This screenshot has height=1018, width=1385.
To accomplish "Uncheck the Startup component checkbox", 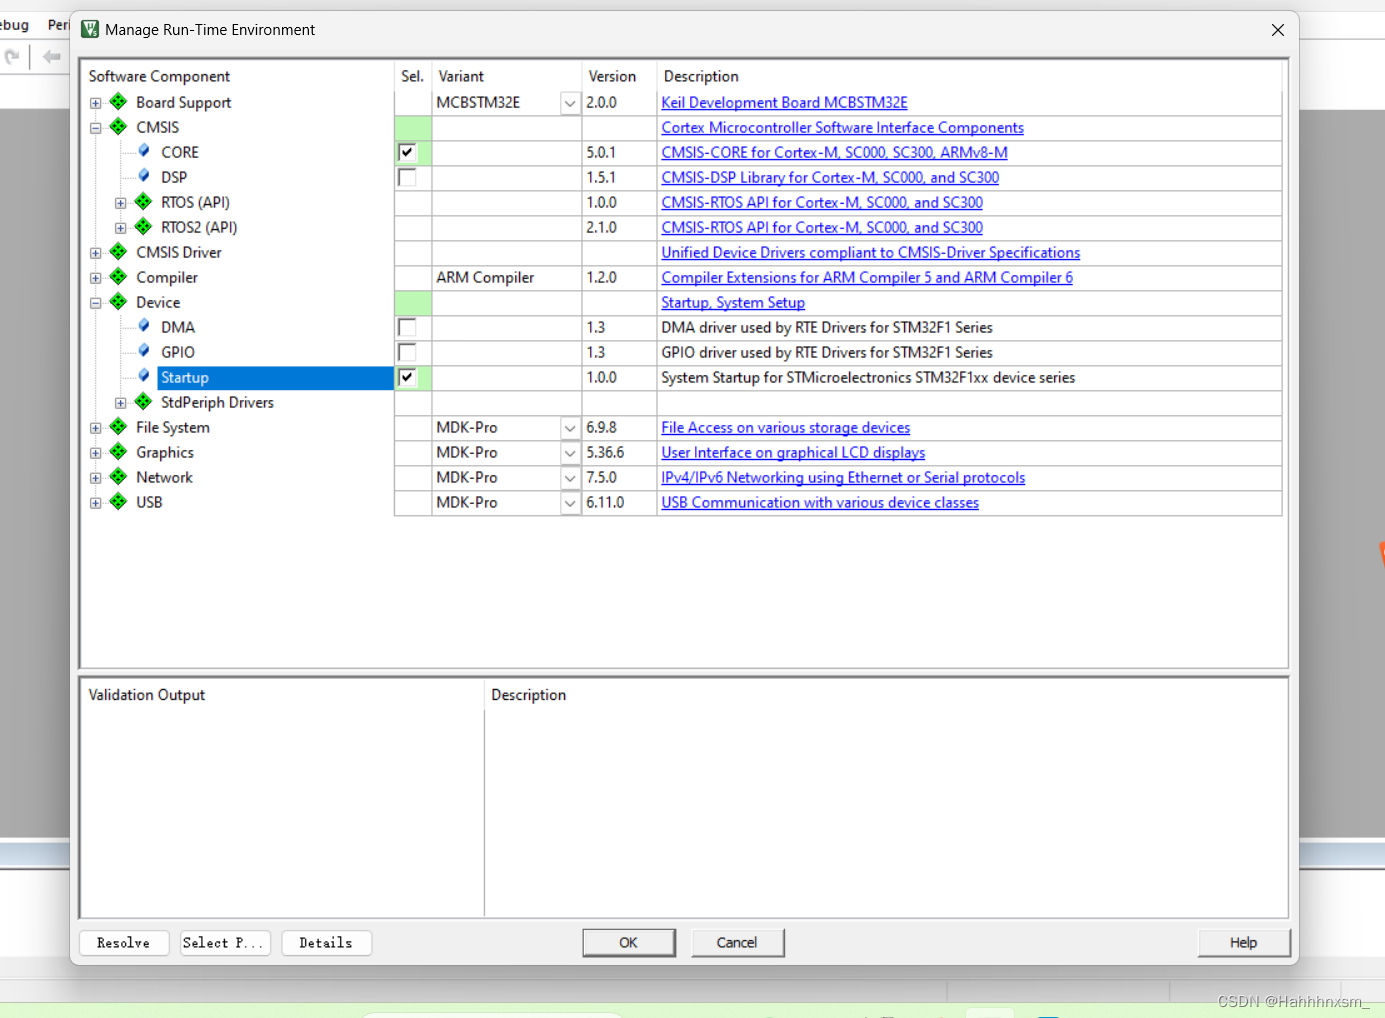I will pyautogui.click(x=407, y=377).
